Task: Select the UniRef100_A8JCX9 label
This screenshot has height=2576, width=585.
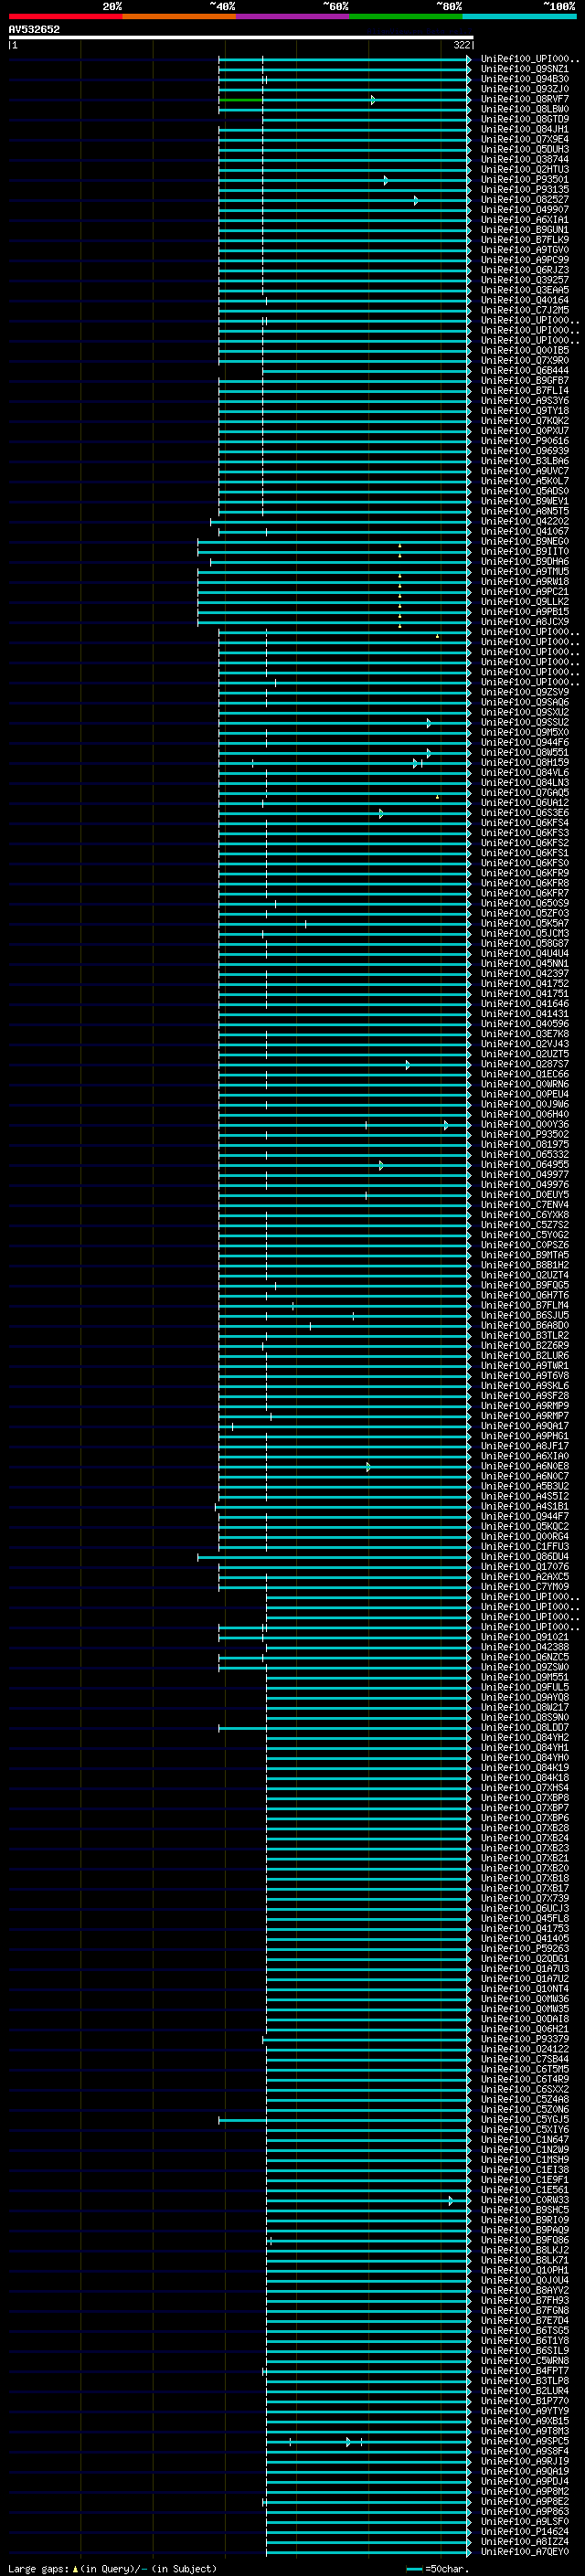Action: coord(524,622)
